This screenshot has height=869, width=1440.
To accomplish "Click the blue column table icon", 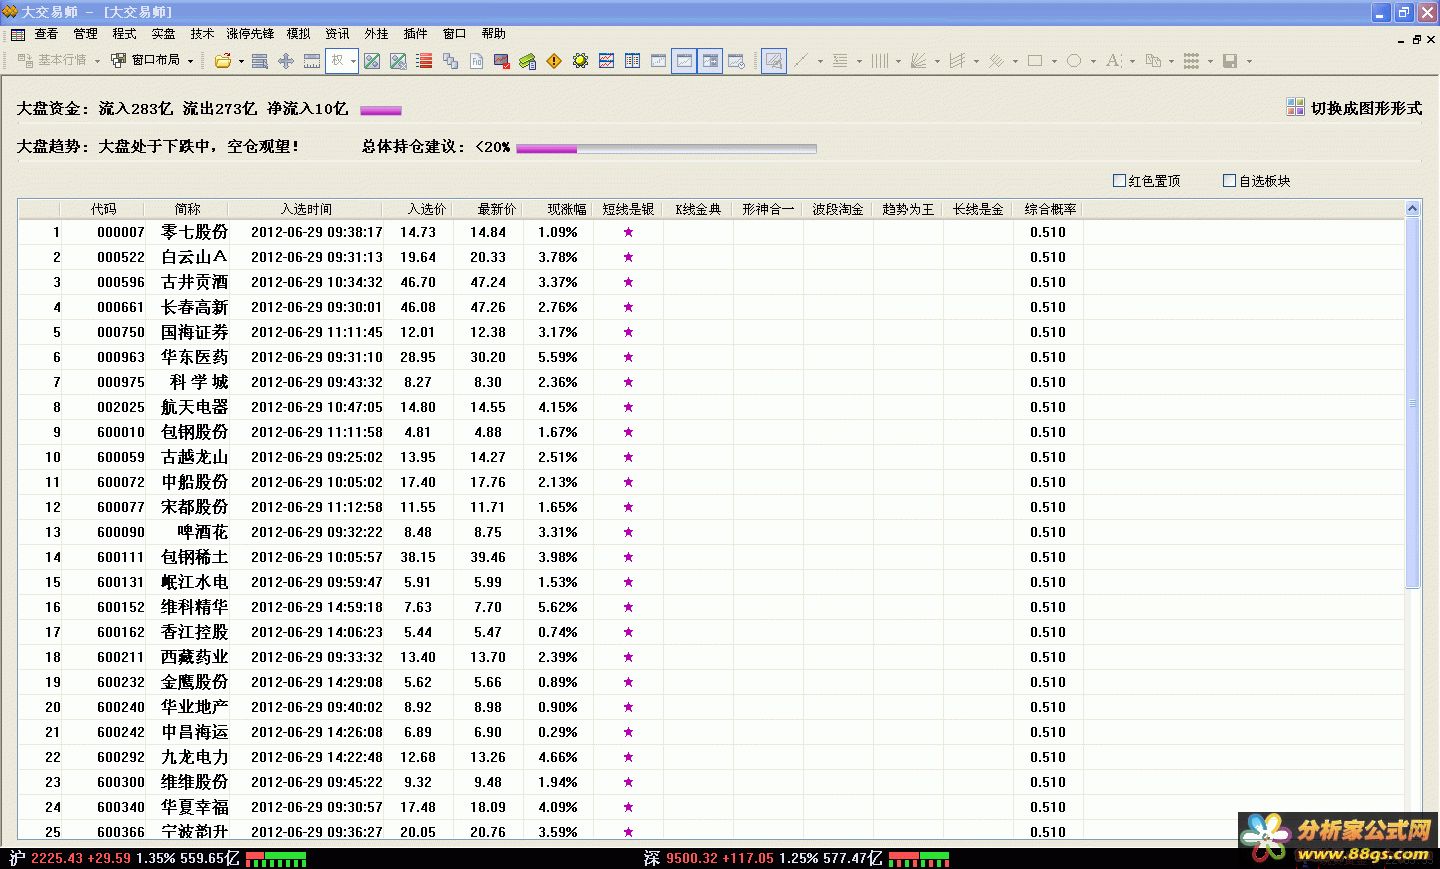I will (x=632, y=61).
